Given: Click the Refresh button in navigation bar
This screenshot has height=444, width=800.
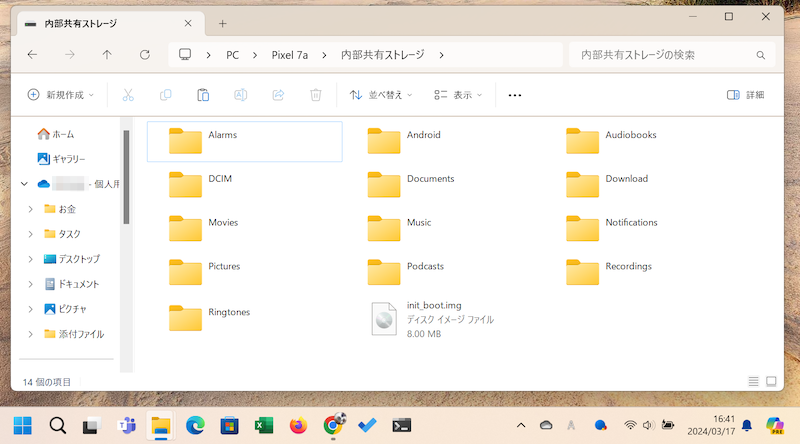Looking at the screenshot, I should 145,55.
